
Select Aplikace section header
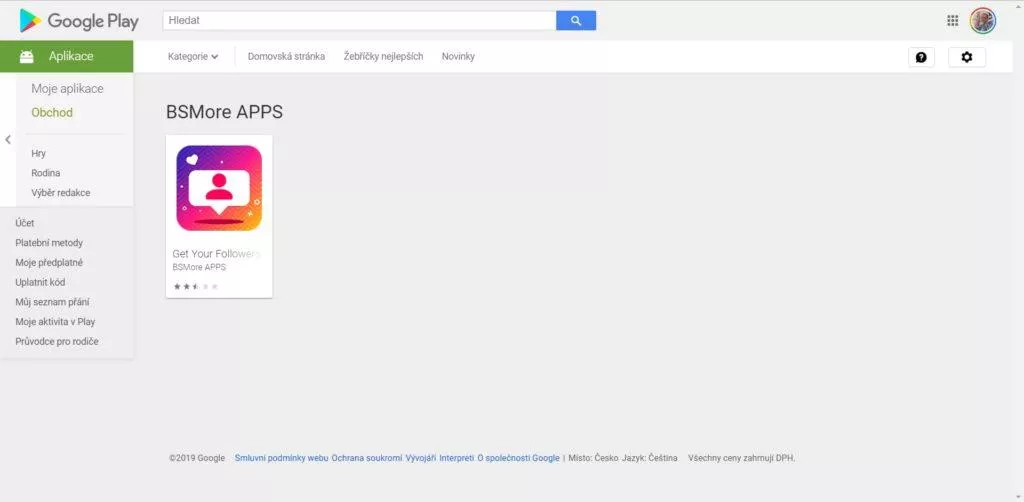67,57
